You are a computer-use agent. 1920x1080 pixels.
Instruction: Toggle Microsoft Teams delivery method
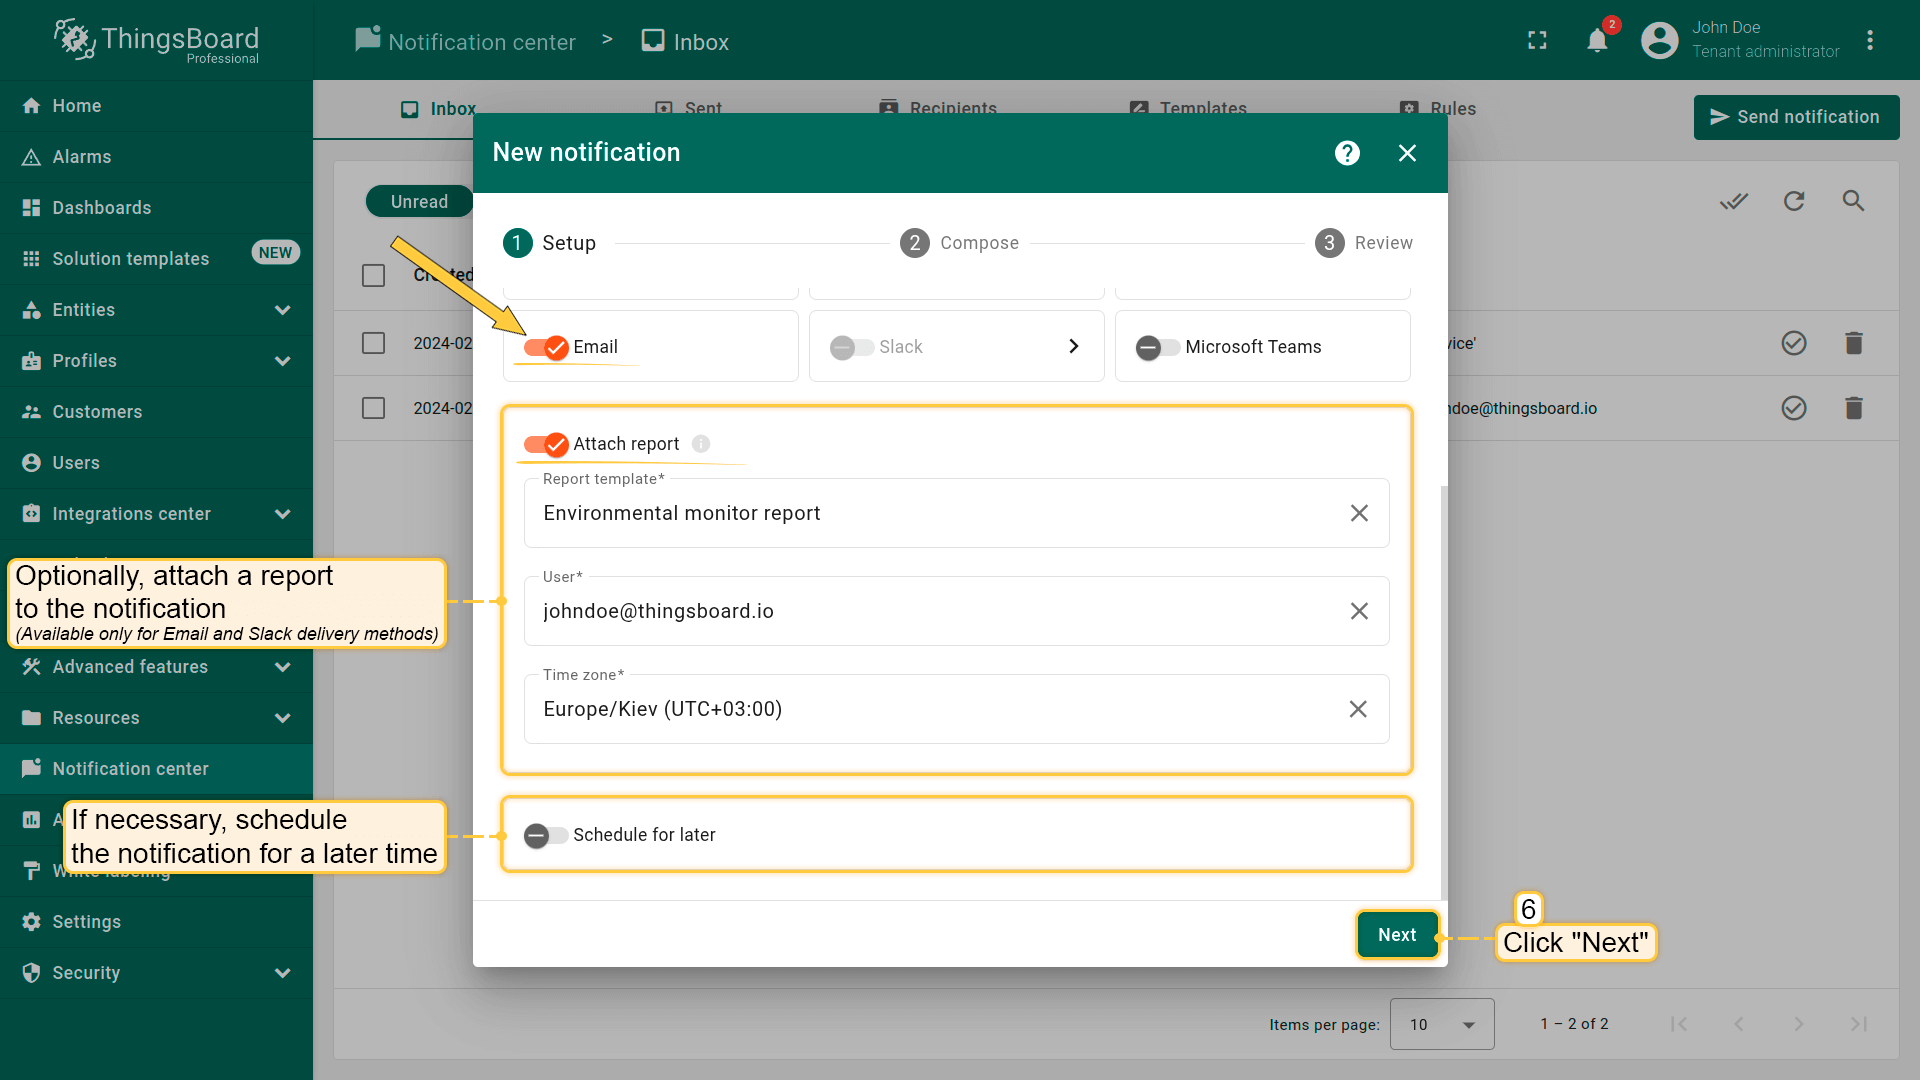[x=1157, y=347]
